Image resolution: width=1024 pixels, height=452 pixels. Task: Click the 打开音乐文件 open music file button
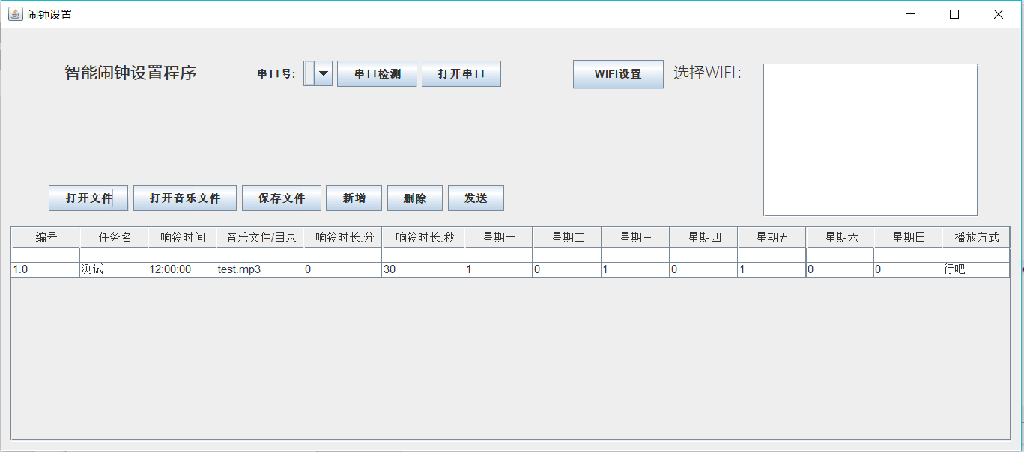185,198
